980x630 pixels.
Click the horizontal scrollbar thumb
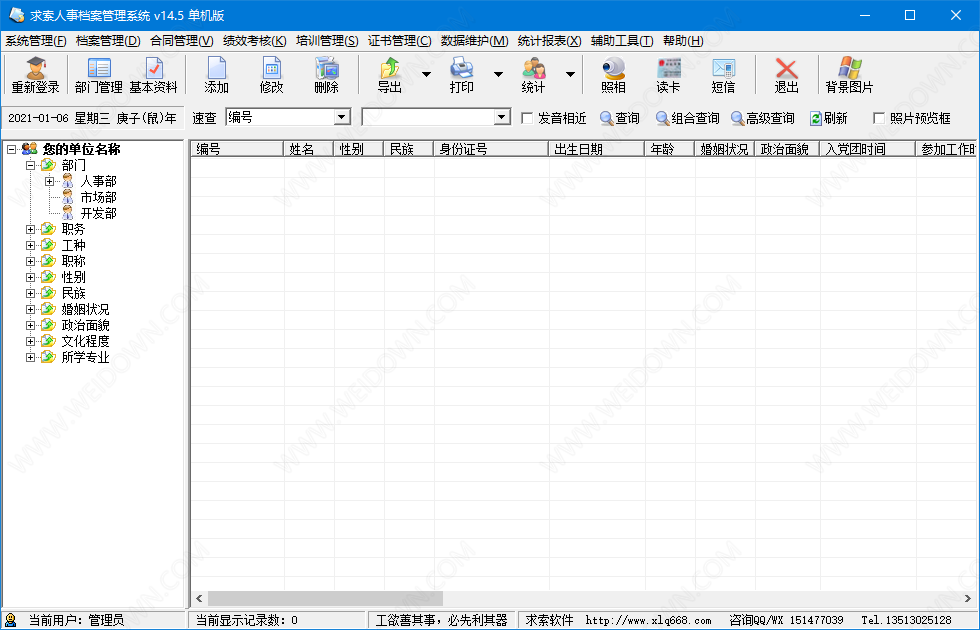[x=325, y=598]
